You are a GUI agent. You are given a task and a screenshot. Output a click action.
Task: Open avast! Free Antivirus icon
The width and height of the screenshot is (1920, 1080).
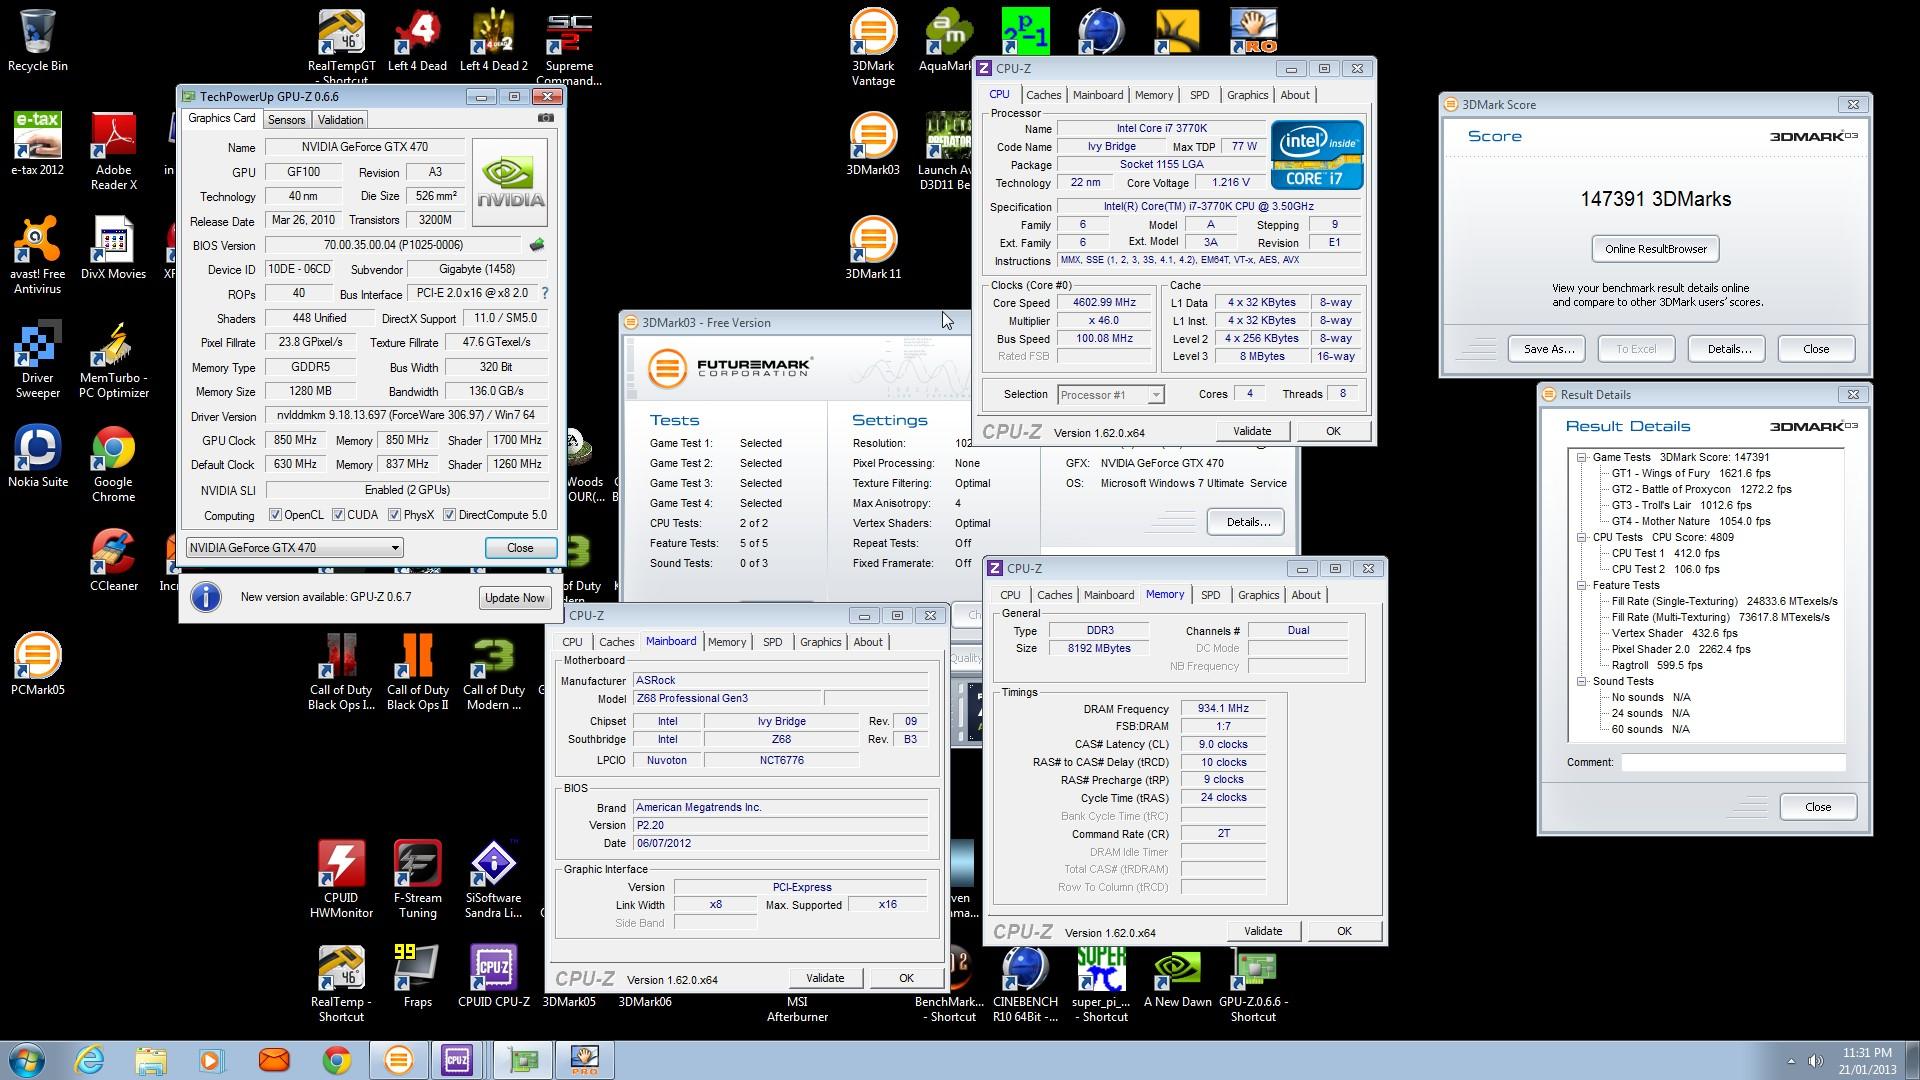pos(37,255)
